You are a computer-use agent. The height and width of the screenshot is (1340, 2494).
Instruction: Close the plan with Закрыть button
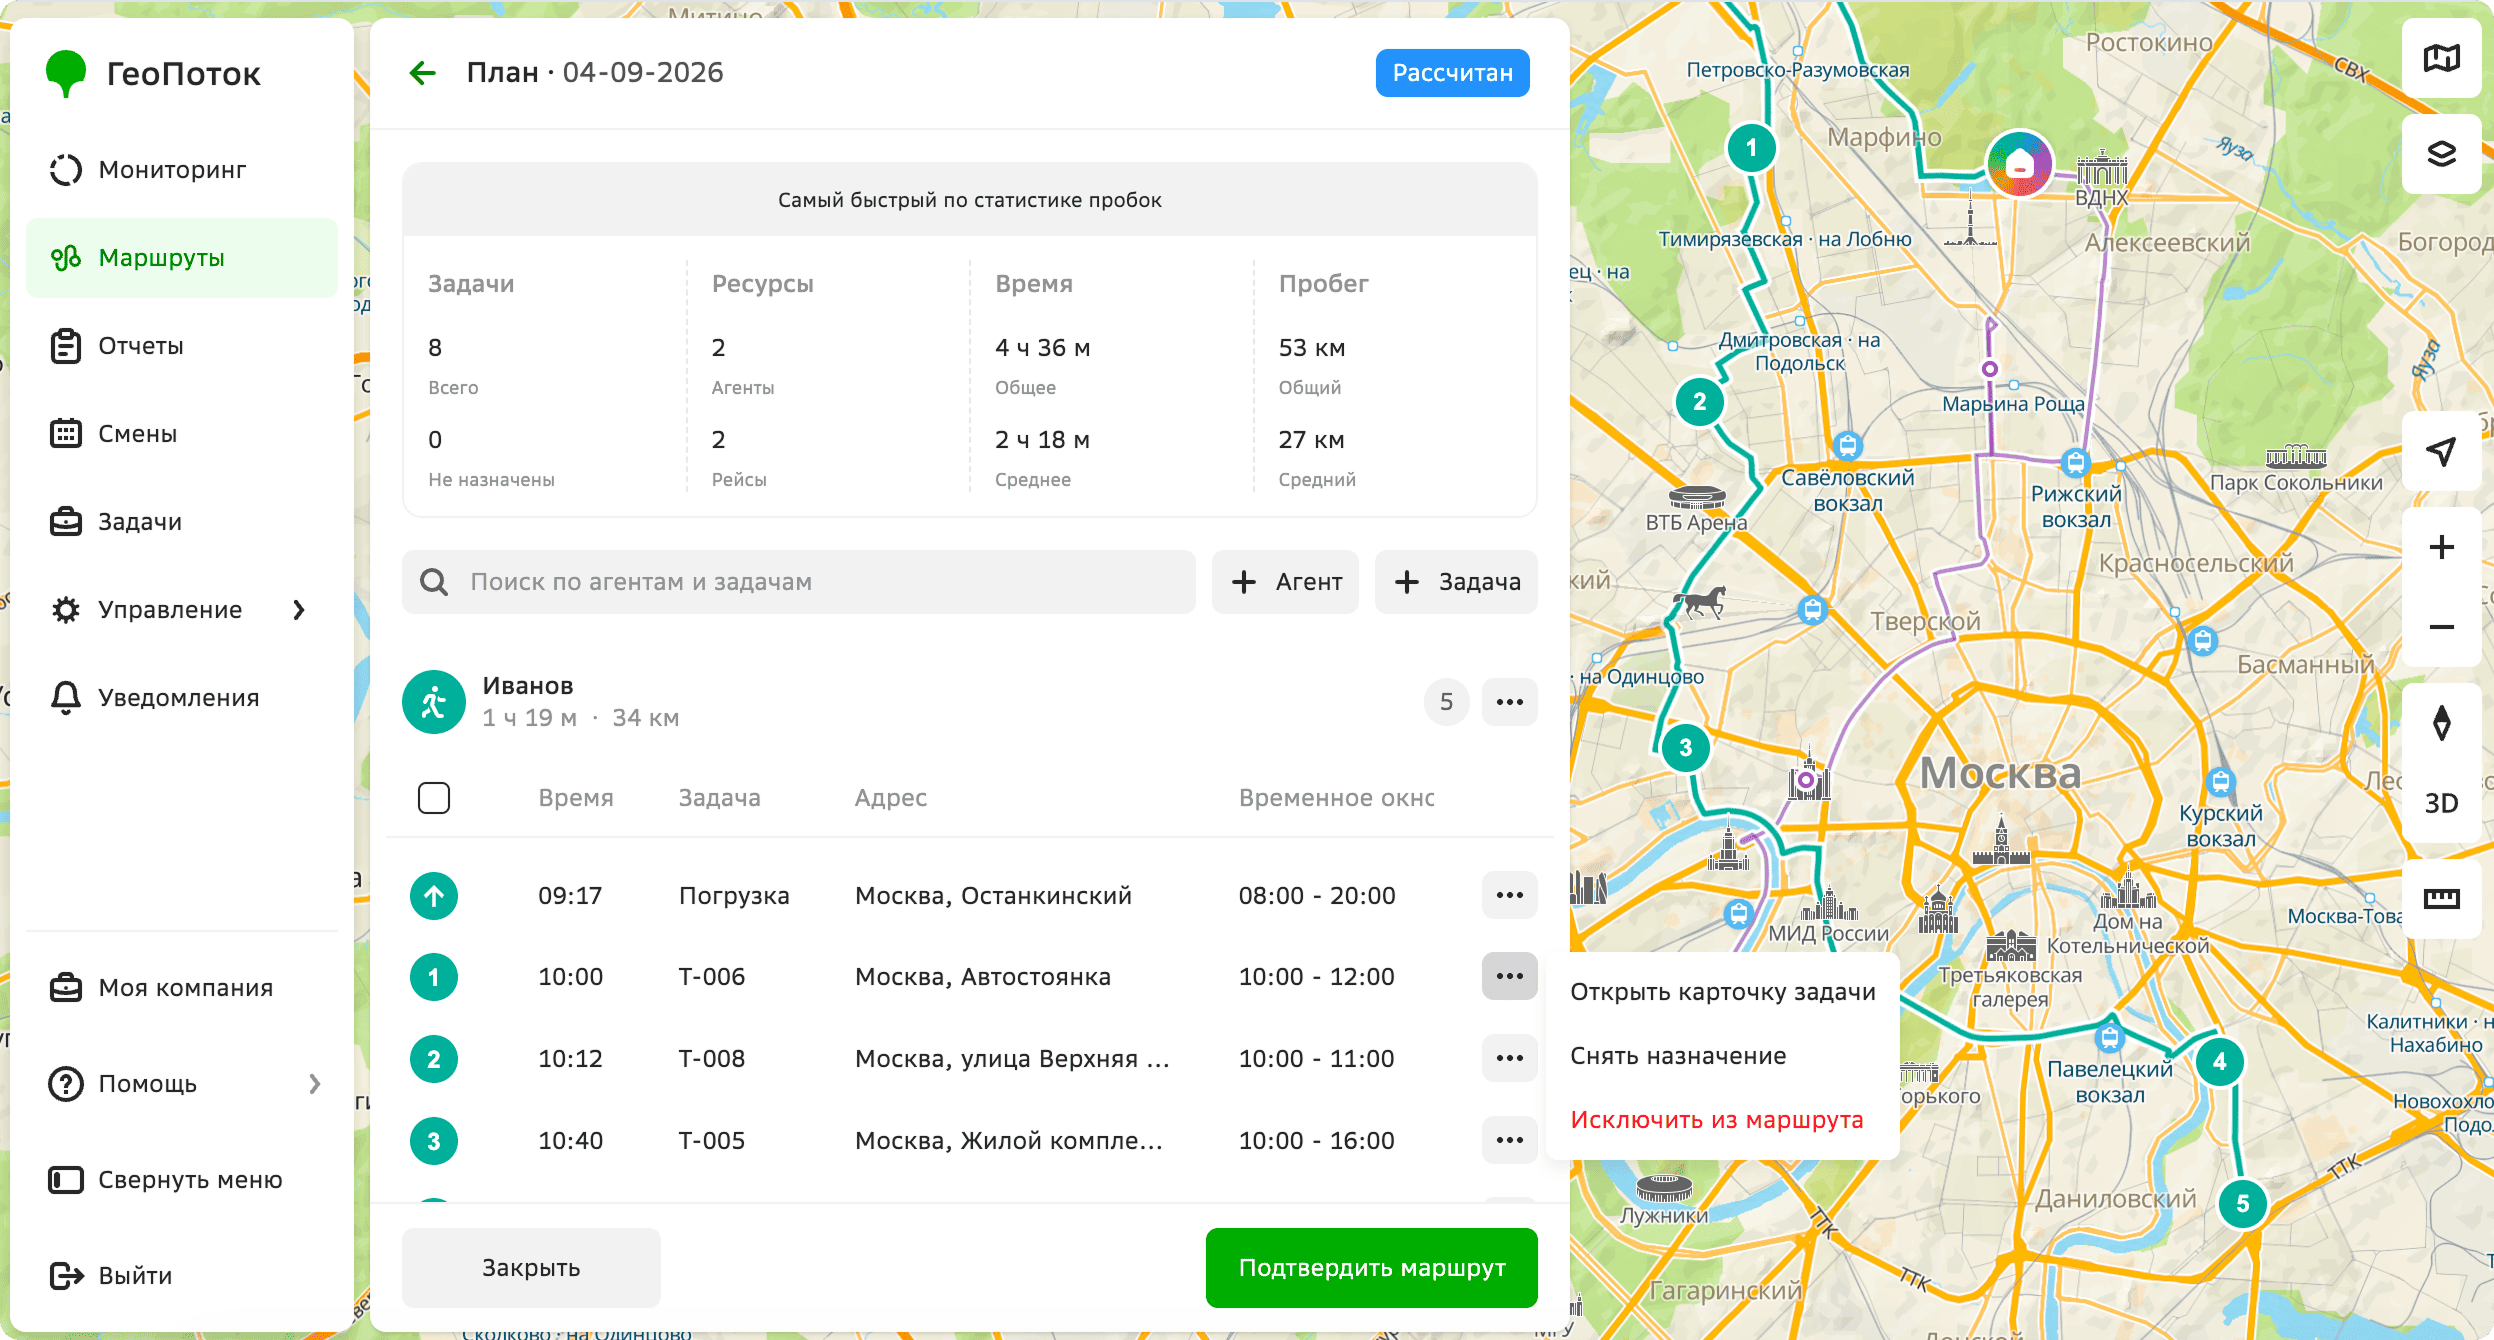coord(531,1268)
